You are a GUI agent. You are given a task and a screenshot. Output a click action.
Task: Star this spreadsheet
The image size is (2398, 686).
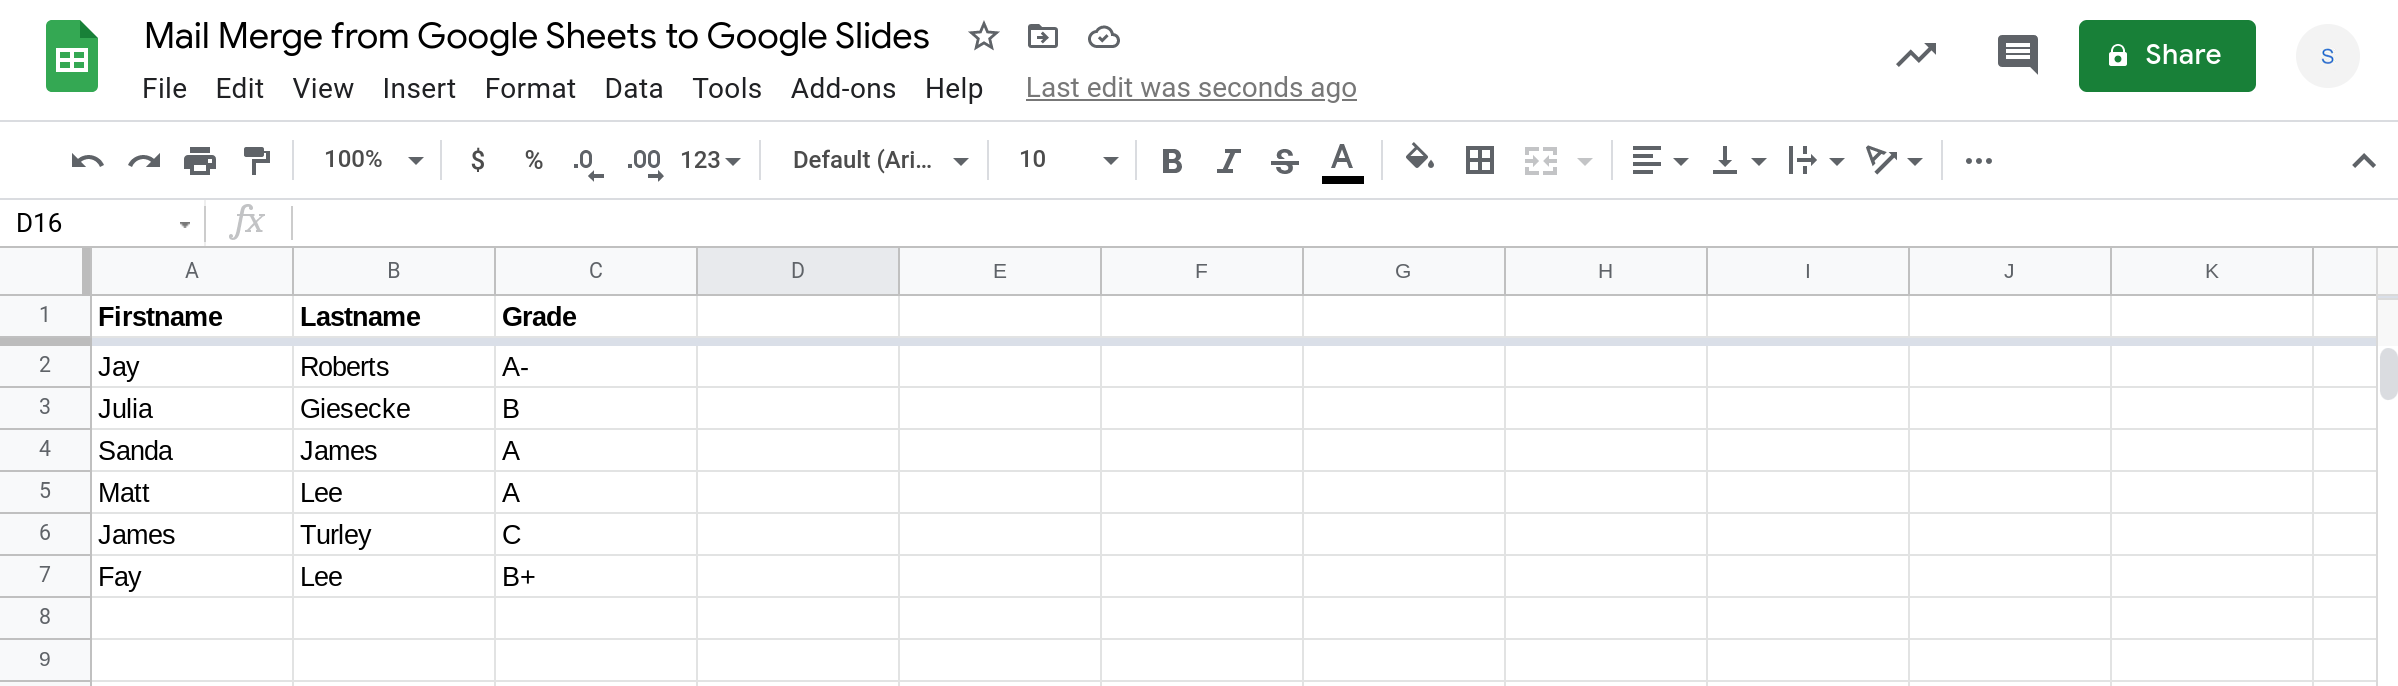click(x=984, y=37)
